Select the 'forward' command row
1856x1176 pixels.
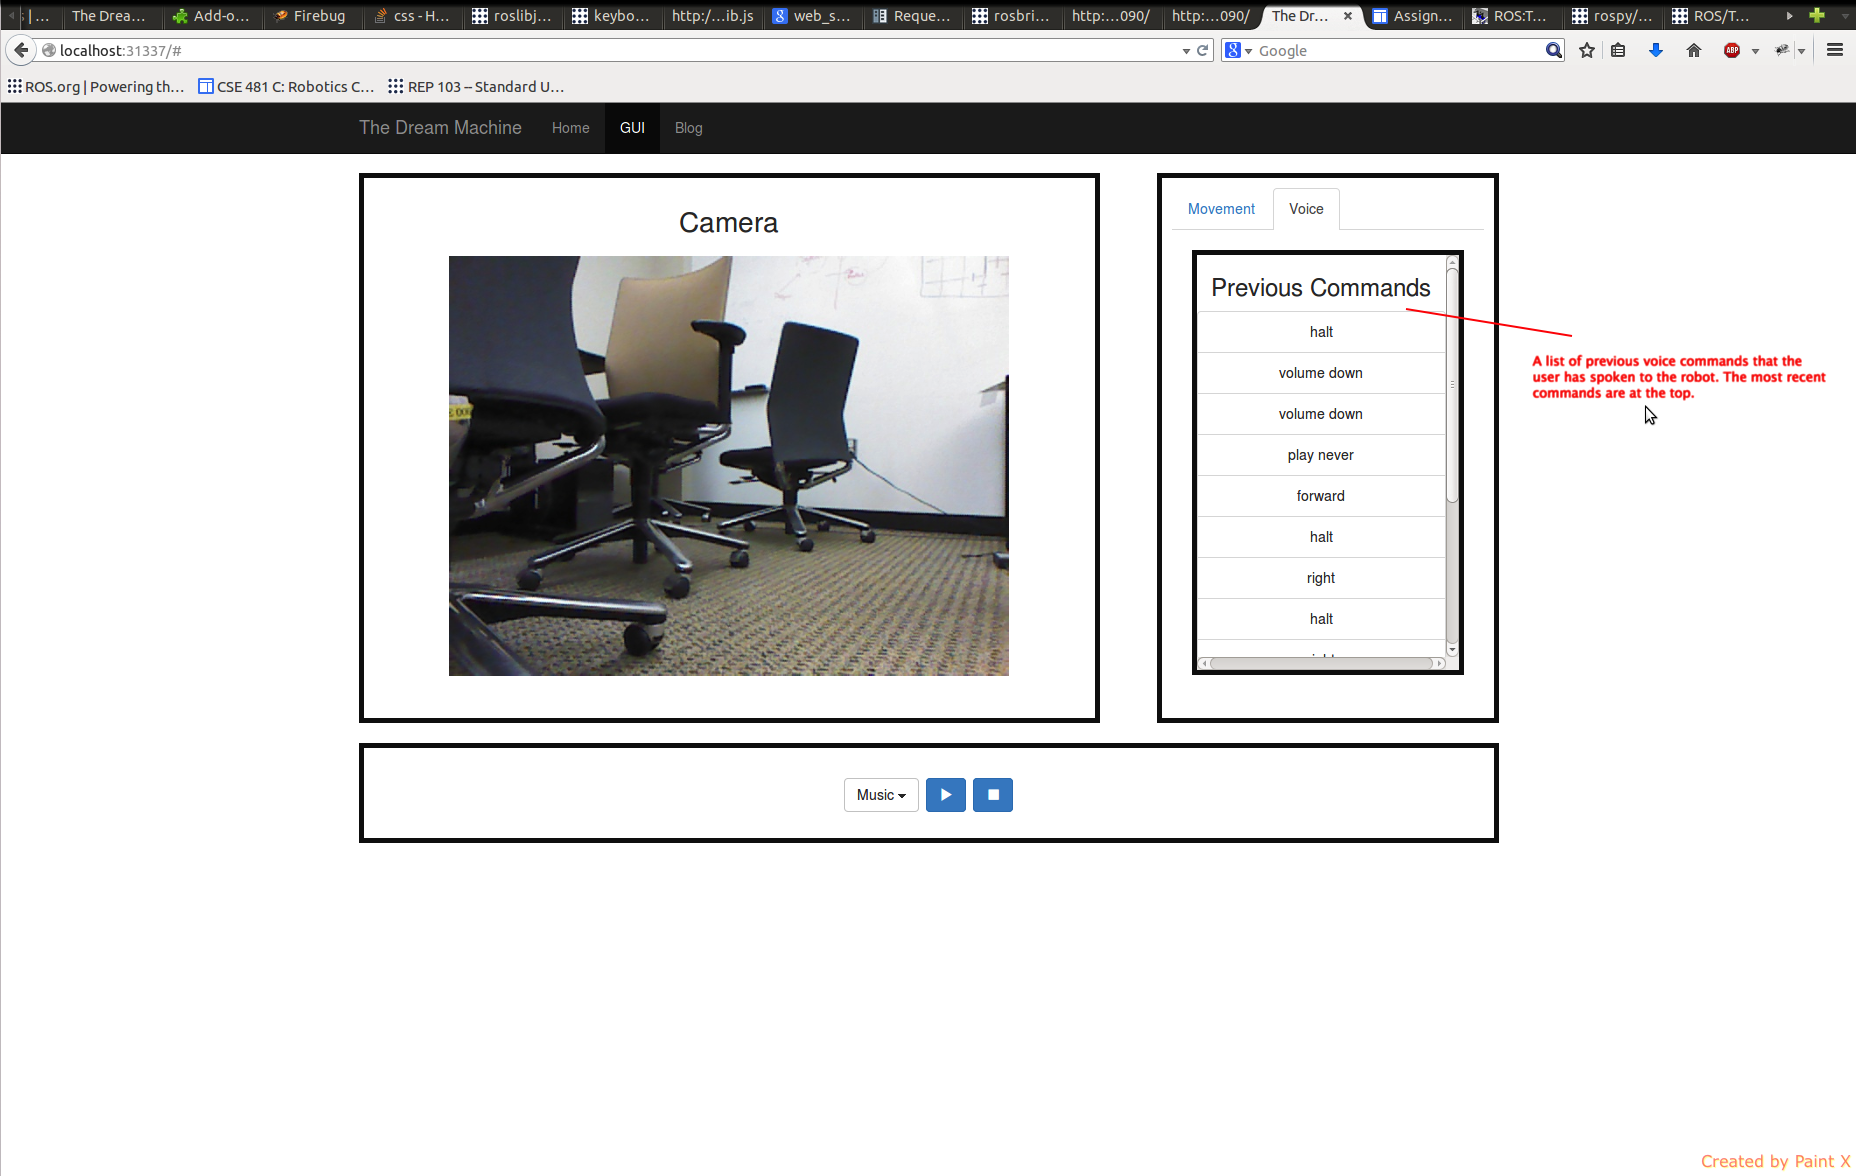coord(1321,496)
